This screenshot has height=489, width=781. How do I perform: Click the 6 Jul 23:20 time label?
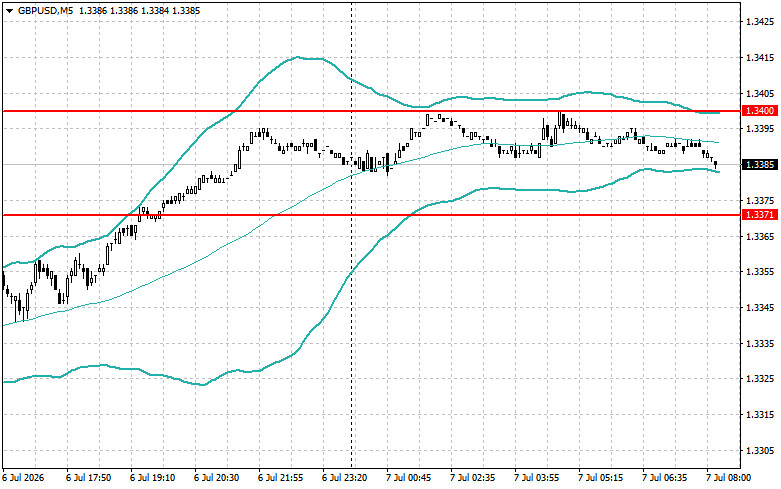pyautogui.click(x=345, y=478)
